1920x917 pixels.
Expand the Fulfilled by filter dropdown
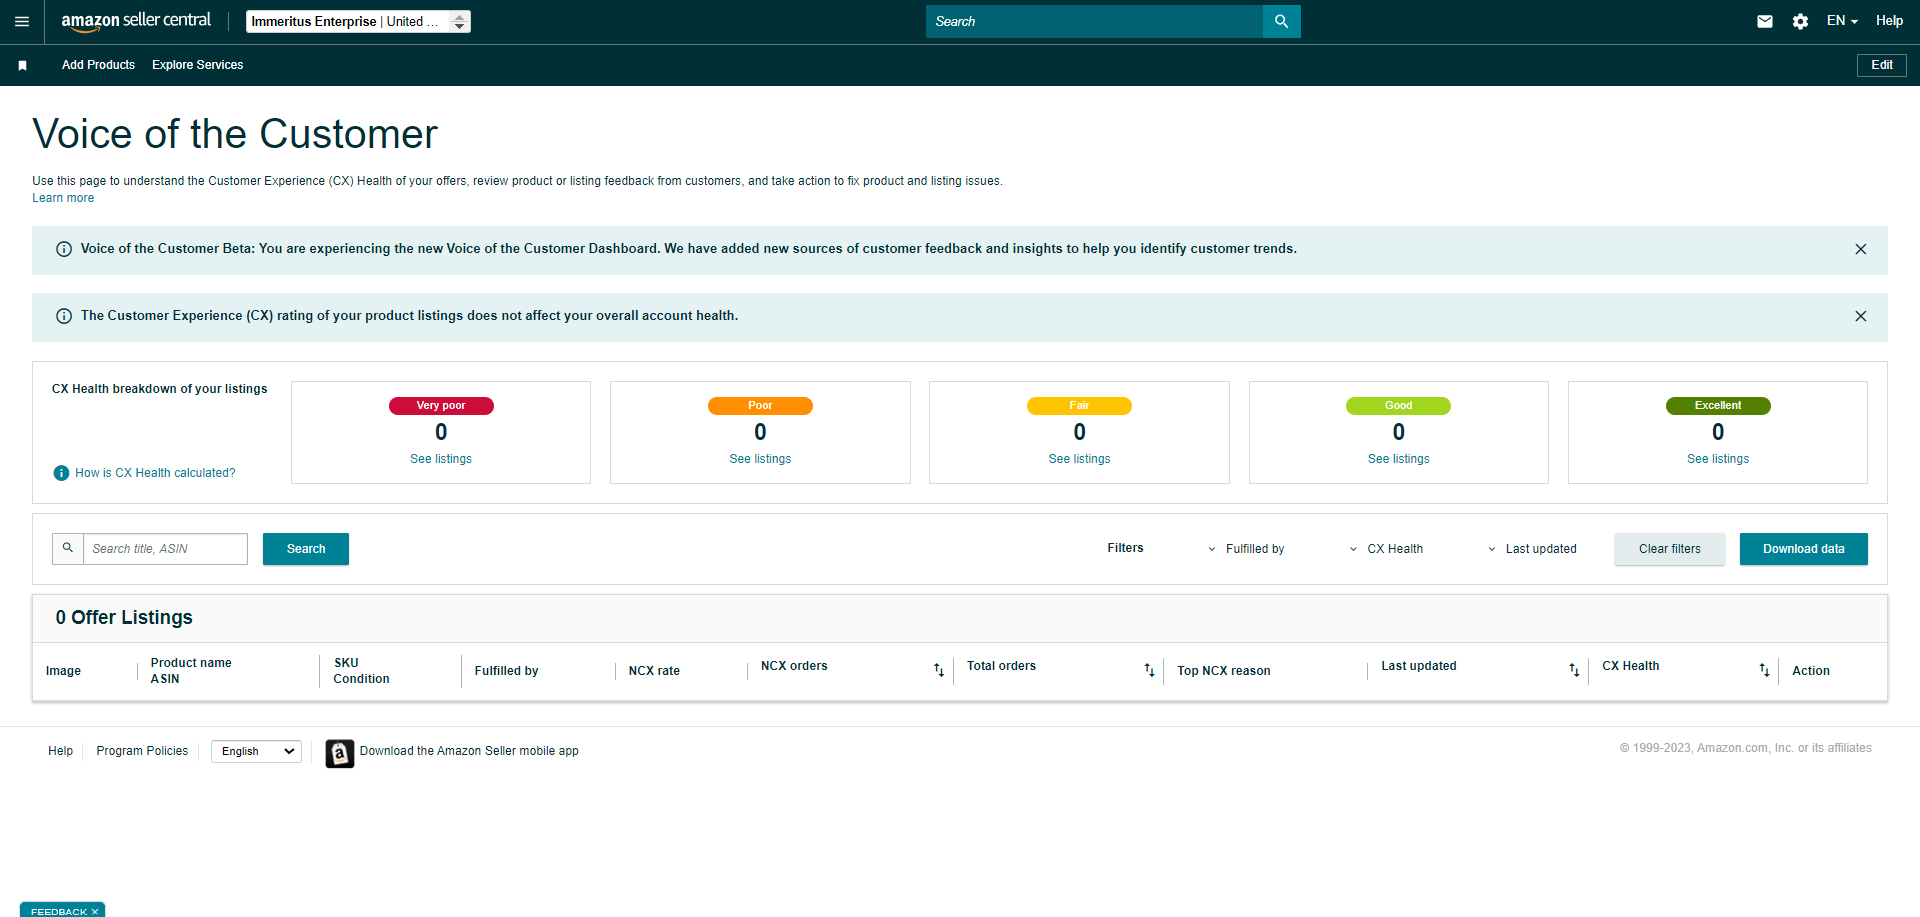point(1246,549)
